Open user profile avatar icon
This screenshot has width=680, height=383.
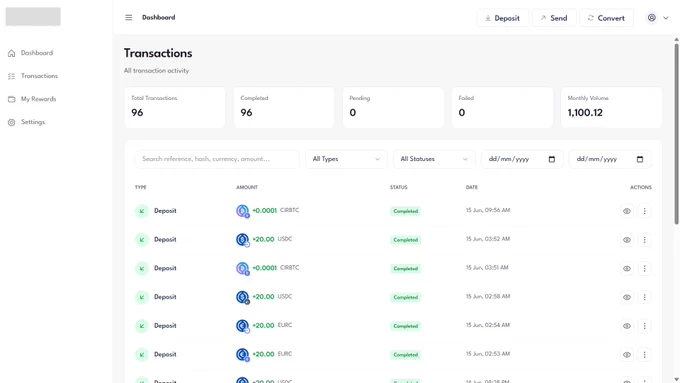(x=651, y=18)
